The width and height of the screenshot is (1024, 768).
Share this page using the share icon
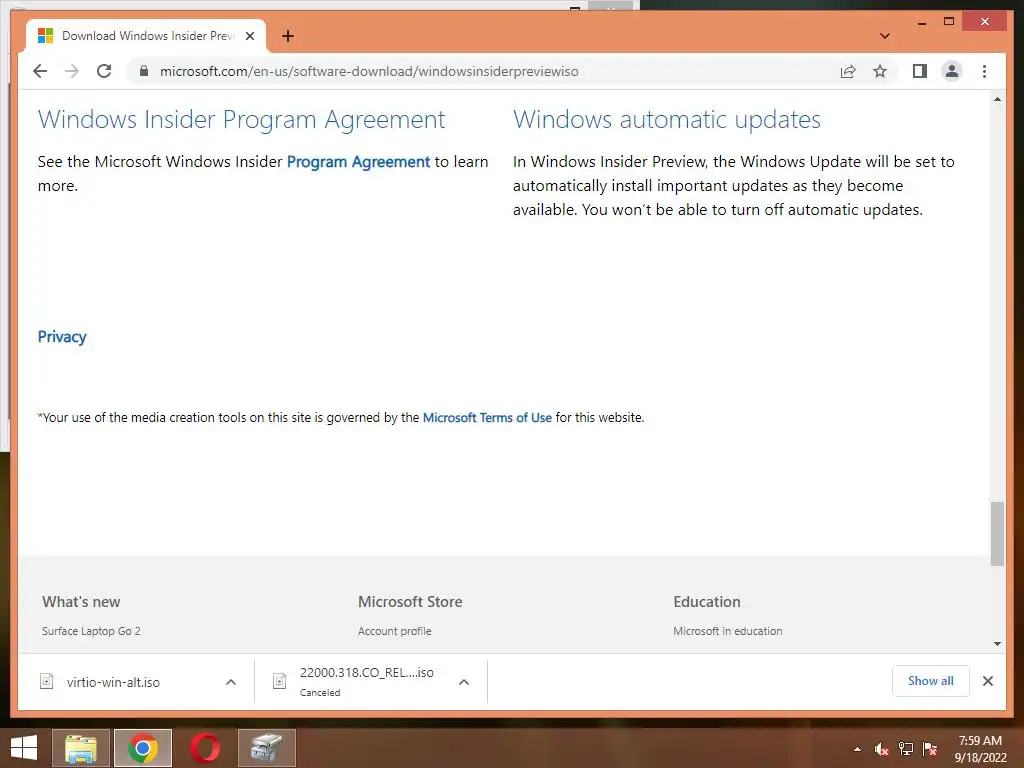(848, 71)
